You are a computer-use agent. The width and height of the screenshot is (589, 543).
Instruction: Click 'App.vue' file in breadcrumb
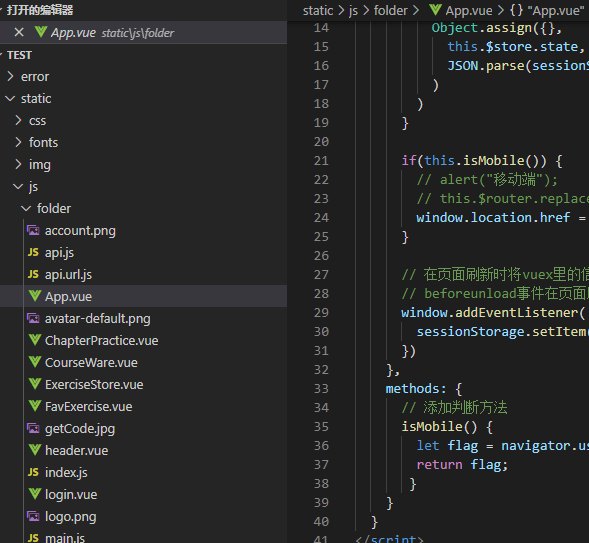(x=469, y=11)
